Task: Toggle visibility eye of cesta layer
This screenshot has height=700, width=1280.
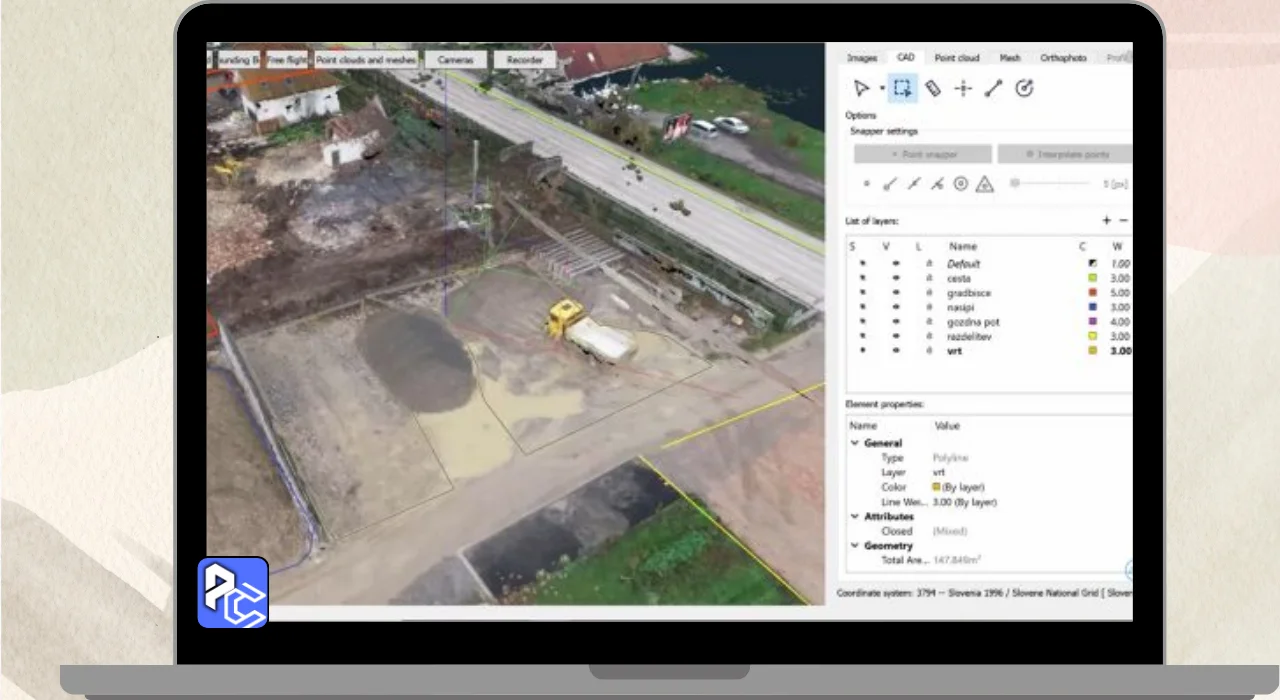Action: point(896,279)
